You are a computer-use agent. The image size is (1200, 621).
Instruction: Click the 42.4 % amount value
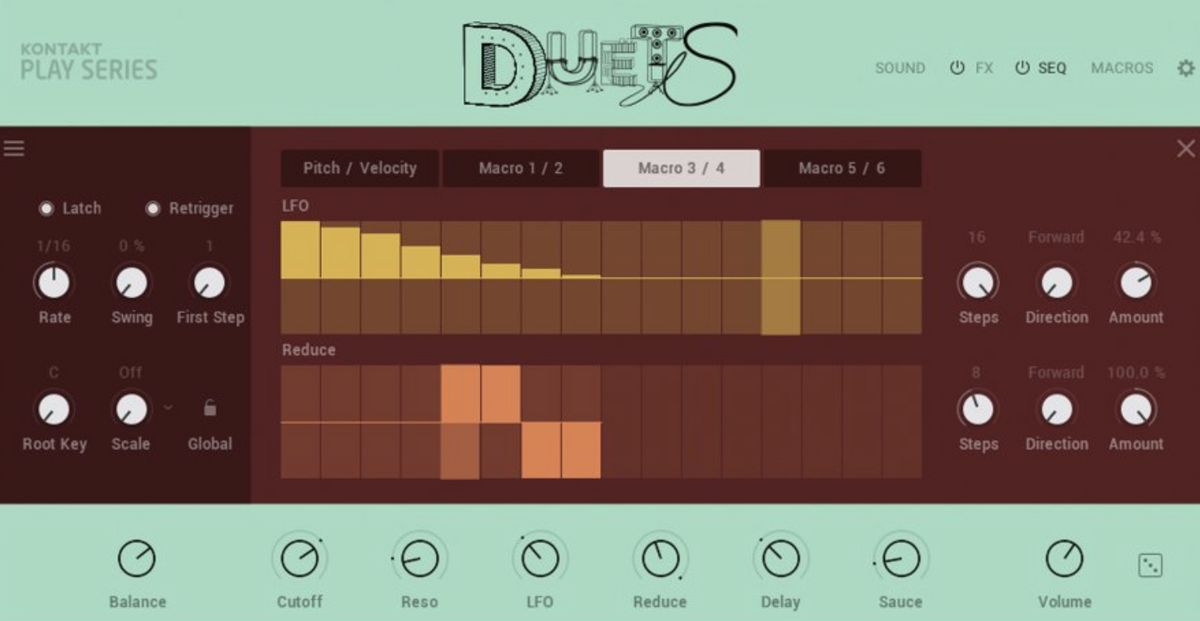pyautogui.click(x=1137, y=237)
